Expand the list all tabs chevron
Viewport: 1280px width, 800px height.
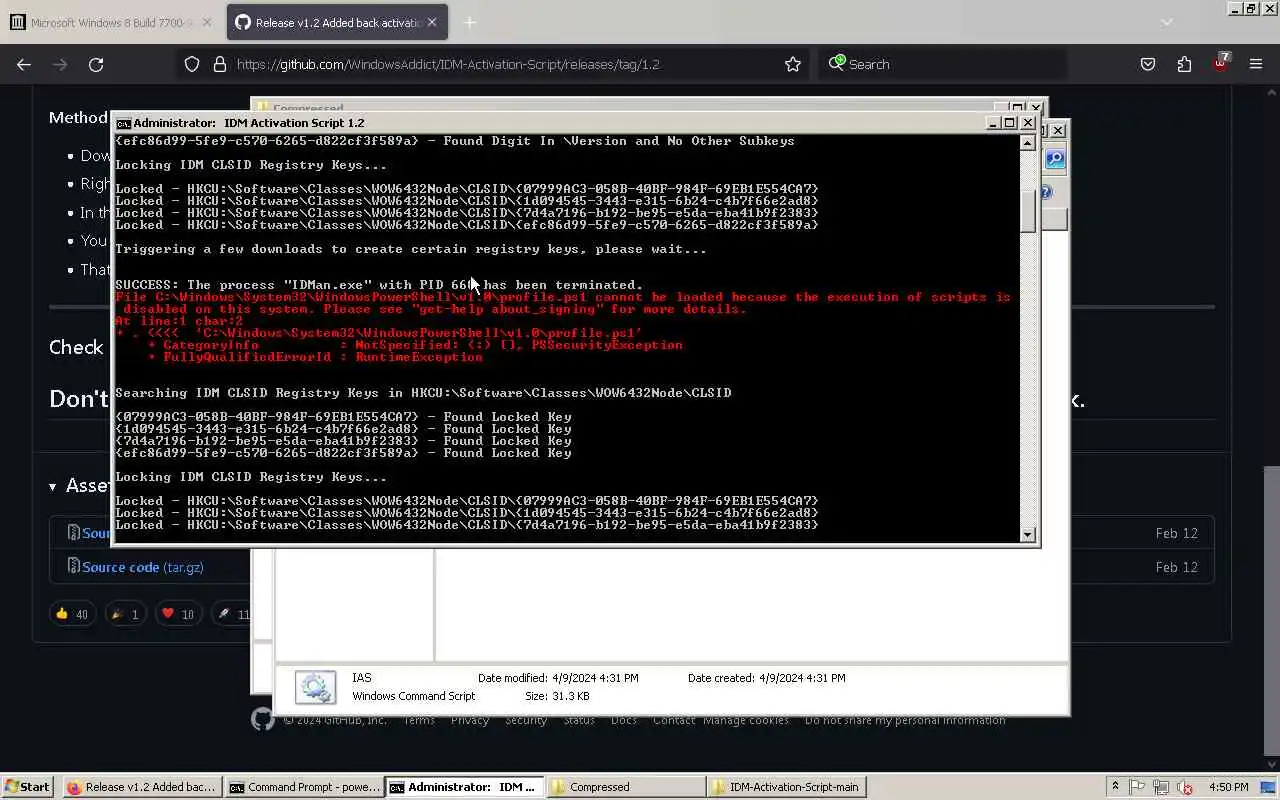(1166, 22)
